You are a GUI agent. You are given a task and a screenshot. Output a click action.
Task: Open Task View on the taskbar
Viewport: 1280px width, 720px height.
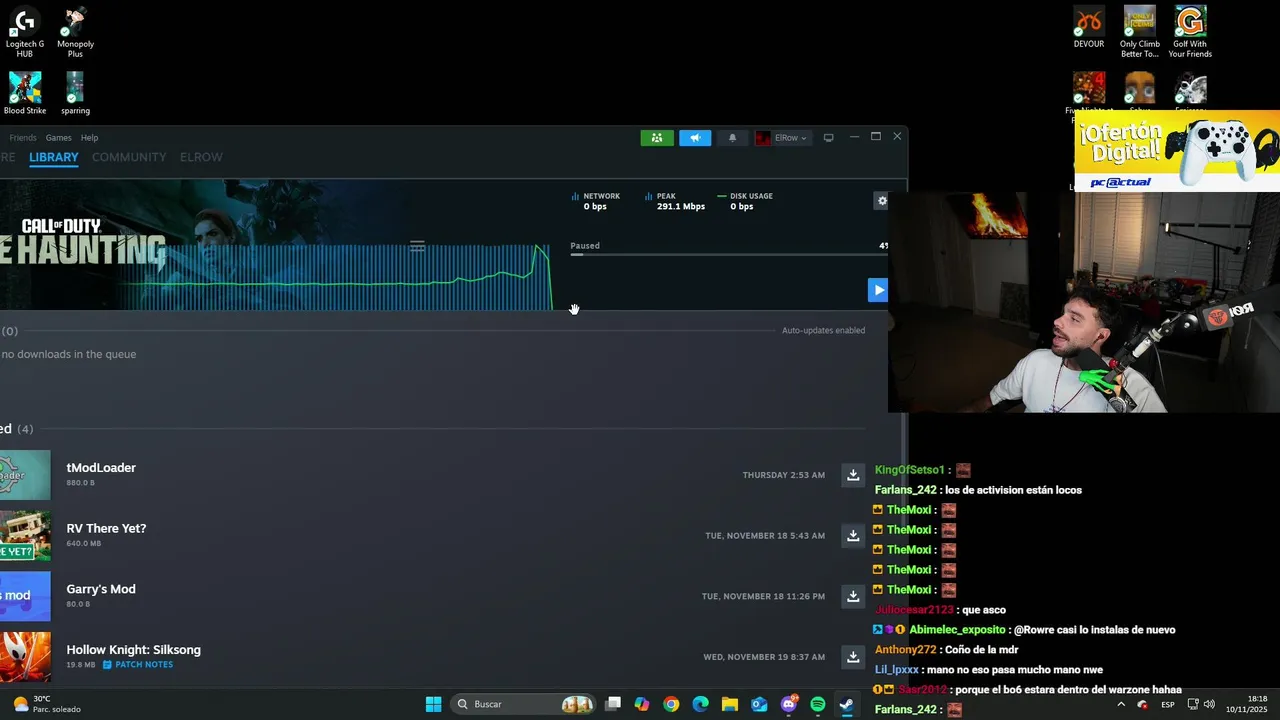[613, 704]
